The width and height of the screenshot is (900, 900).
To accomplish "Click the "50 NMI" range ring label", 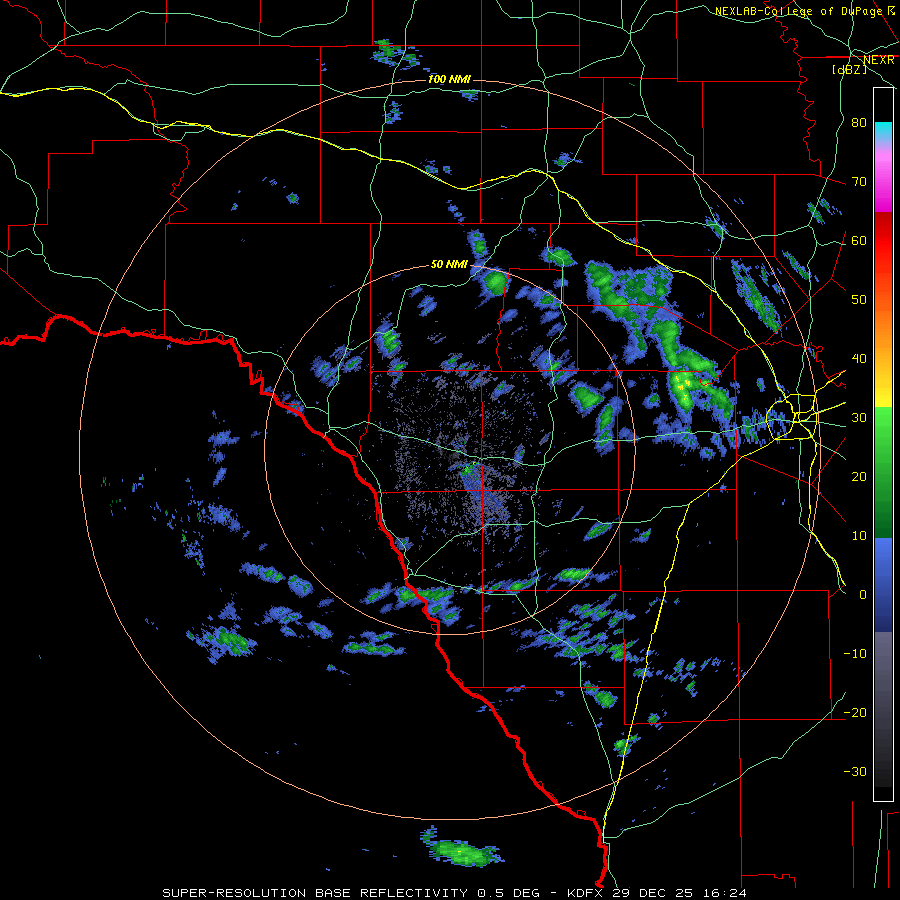I will pyautogui.click(x=449, y=264).
